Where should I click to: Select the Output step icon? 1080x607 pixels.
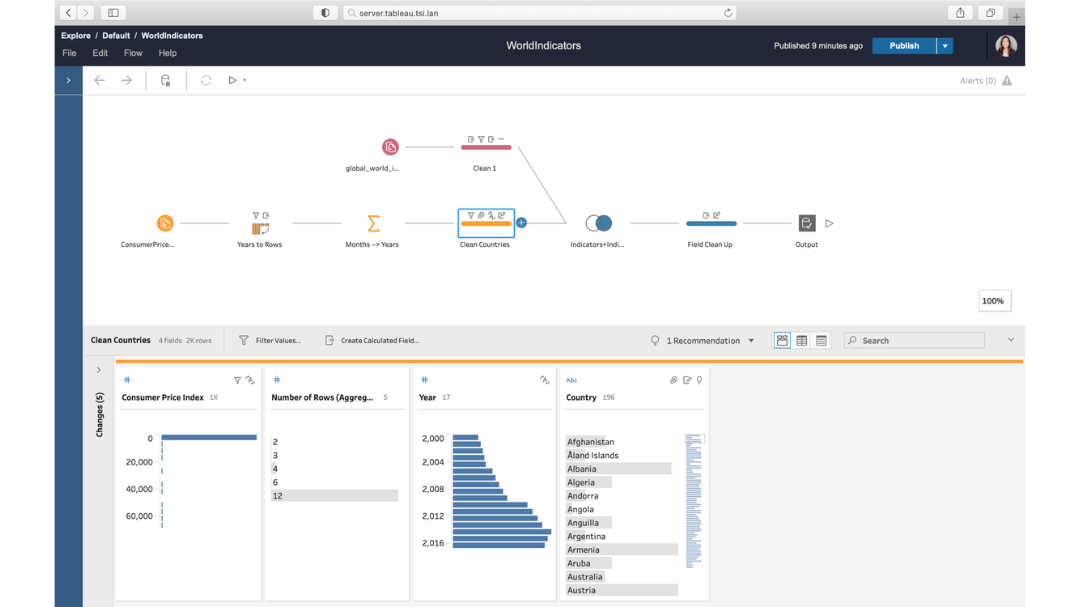807,223
